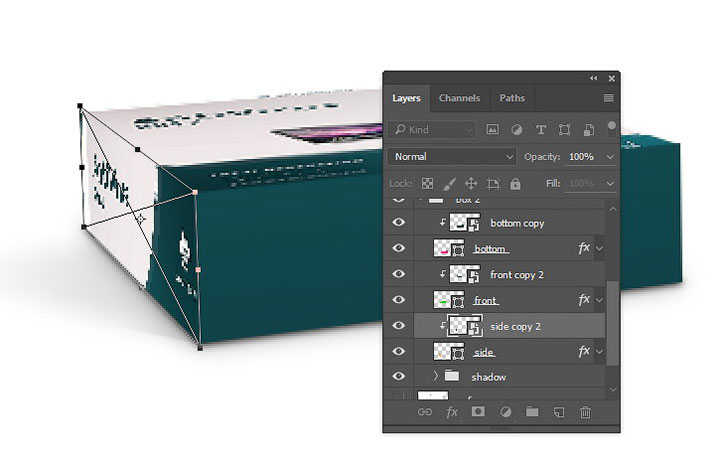The width and height of the screenshot is (725, 467).
Task: Click top-left transform handle on box
Action: coord(80,106)
